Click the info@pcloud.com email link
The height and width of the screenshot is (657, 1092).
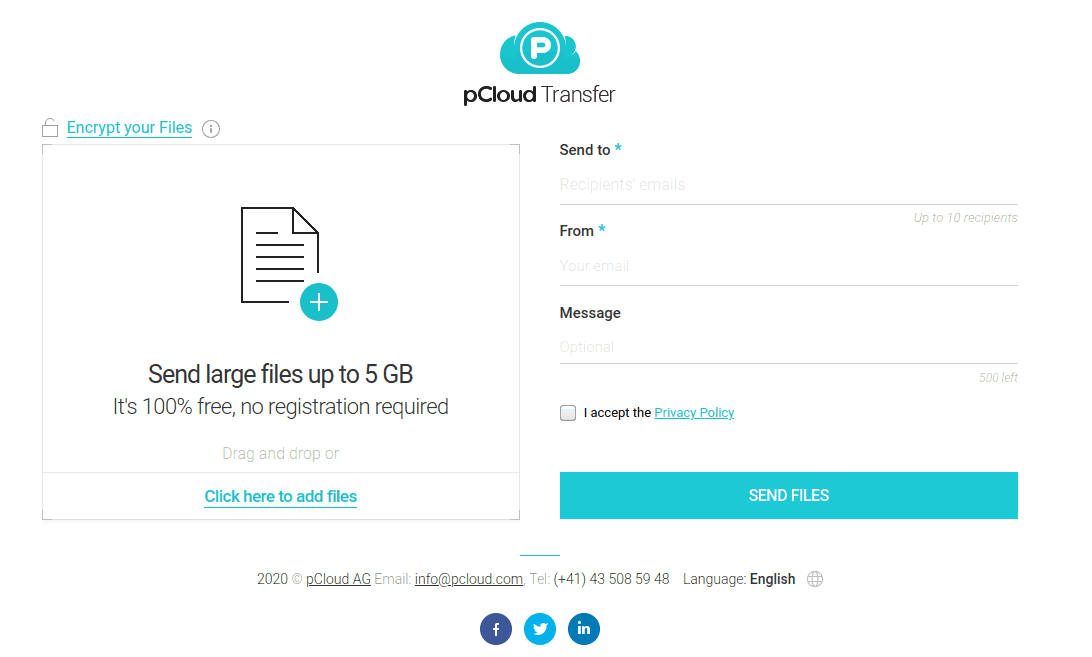click(x=469, y=579)
